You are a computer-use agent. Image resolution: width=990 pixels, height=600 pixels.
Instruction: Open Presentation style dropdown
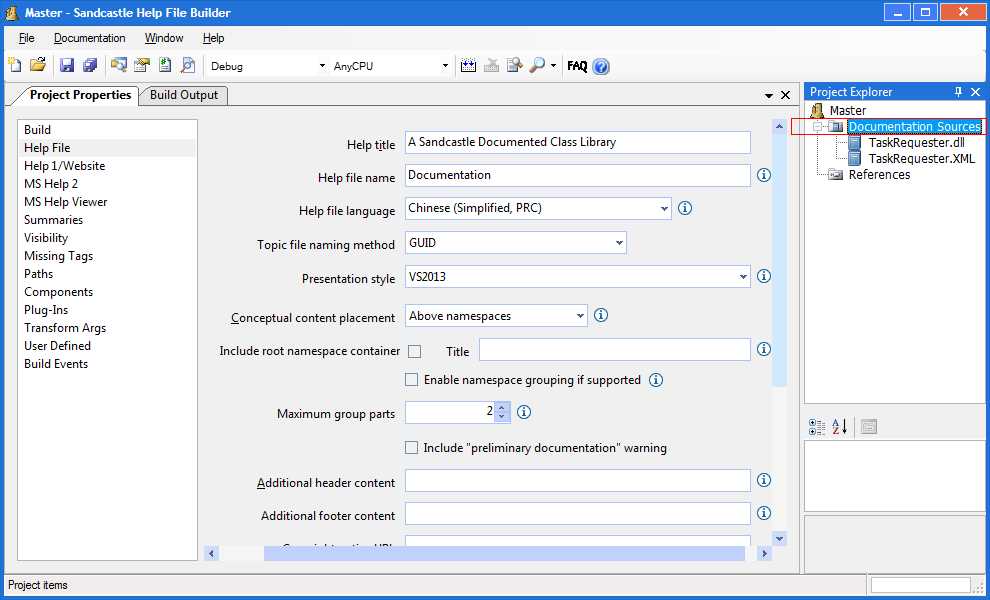click(743, 277)
